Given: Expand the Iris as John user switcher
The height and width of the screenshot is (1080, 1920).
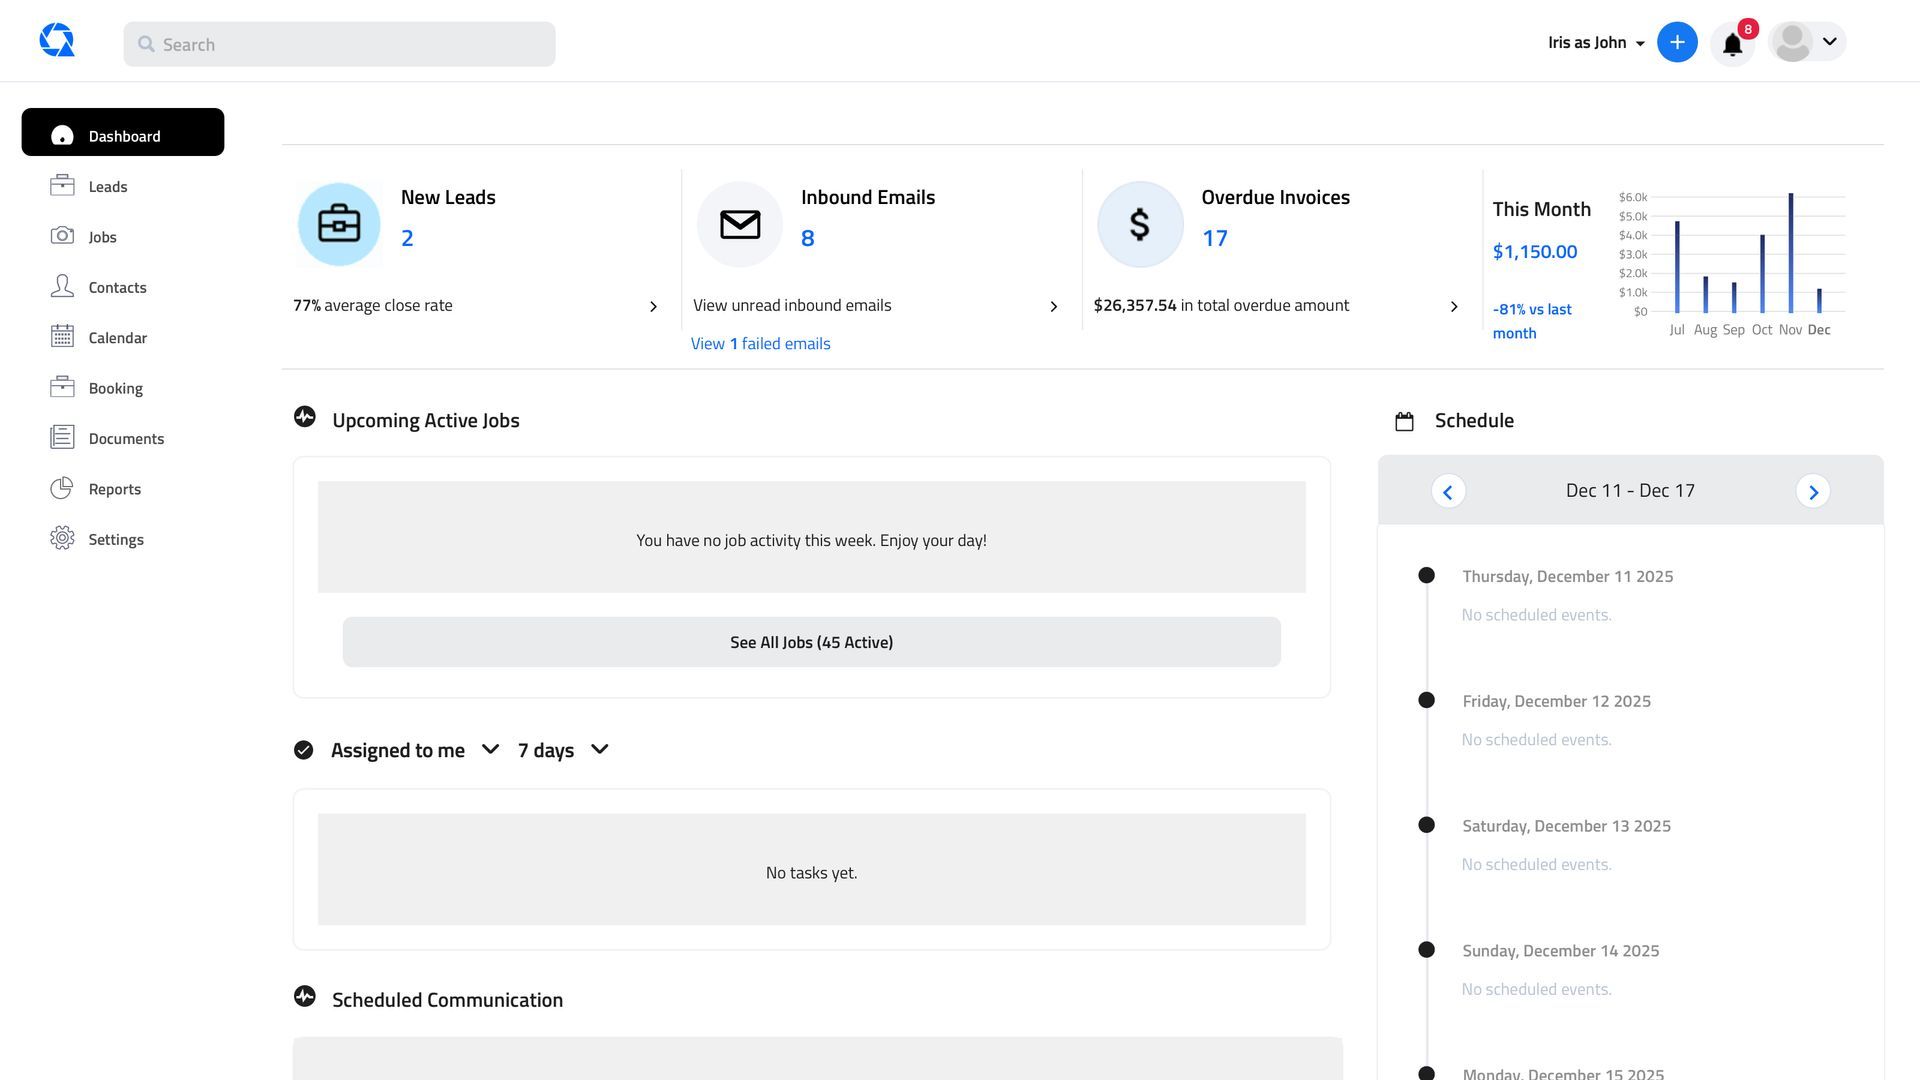Looking at the screenshot, I should tap(1595, 42).
